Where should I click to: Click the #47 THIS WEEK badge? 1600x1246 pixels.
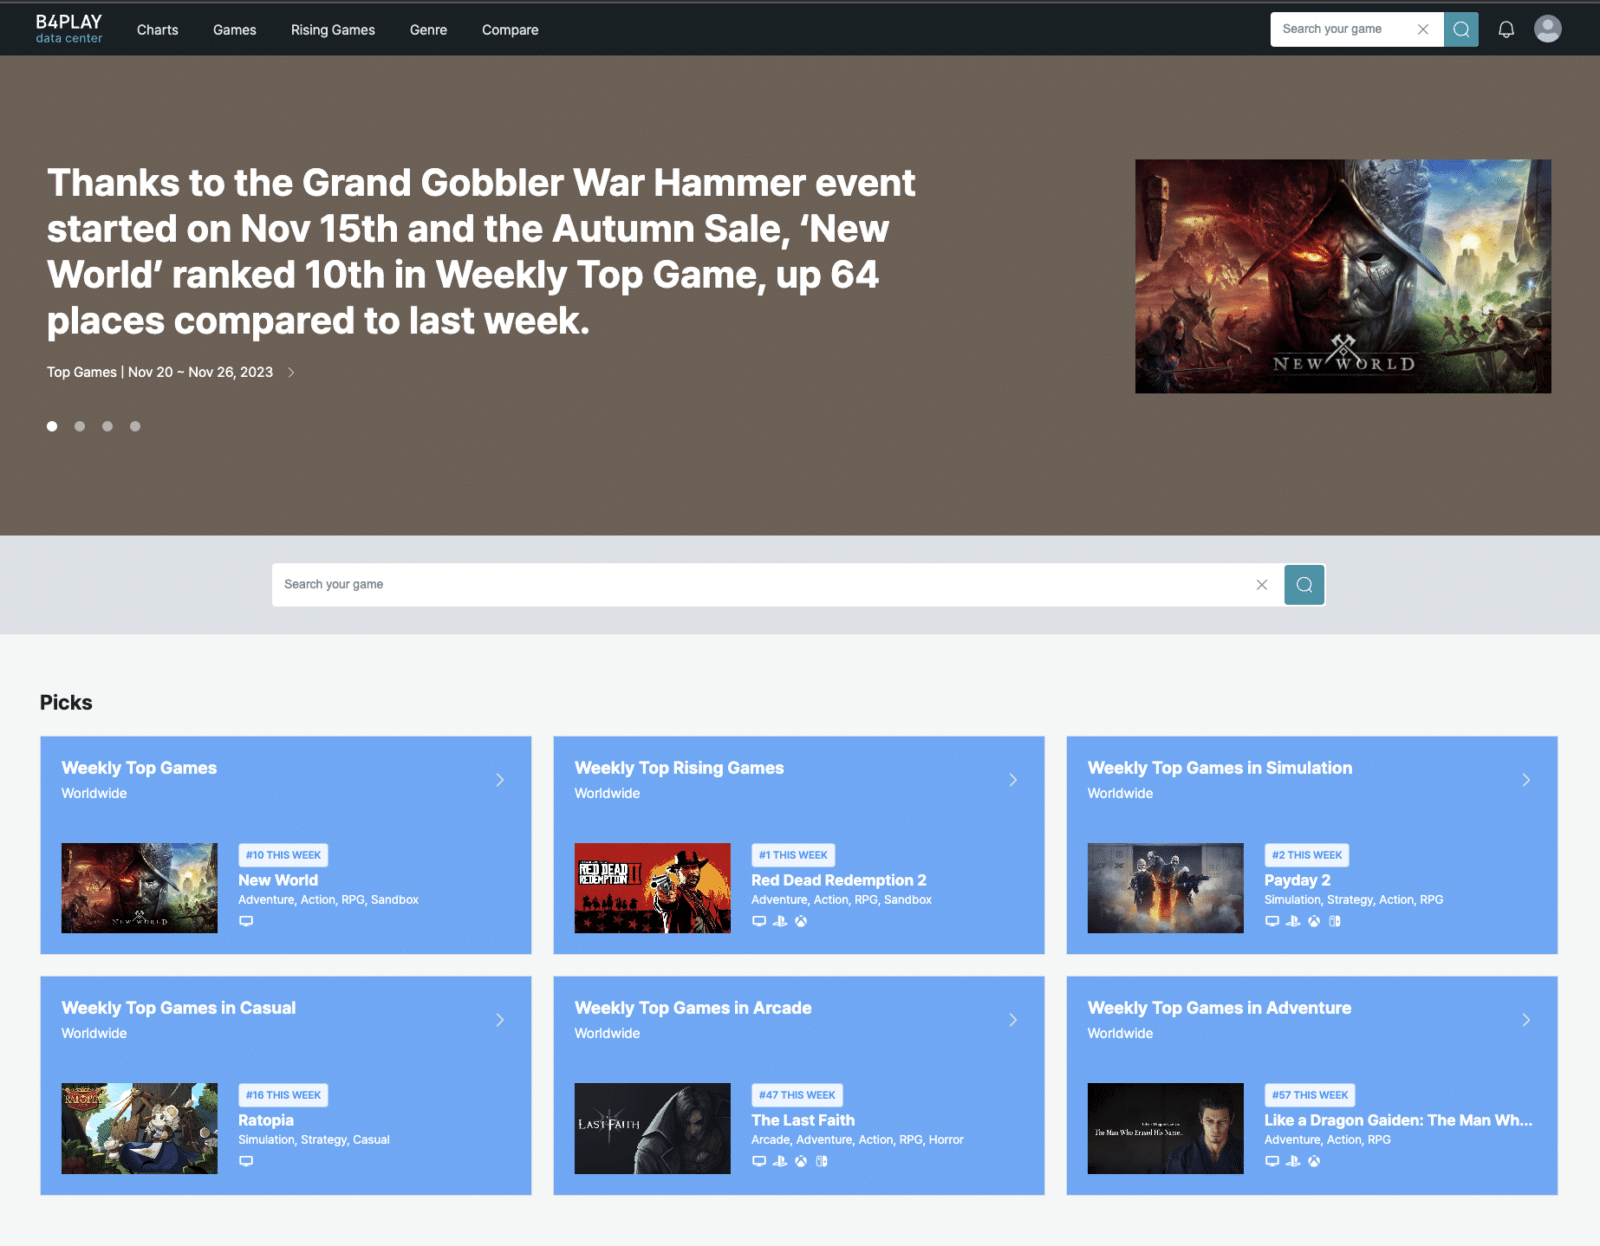point(797,1095)
